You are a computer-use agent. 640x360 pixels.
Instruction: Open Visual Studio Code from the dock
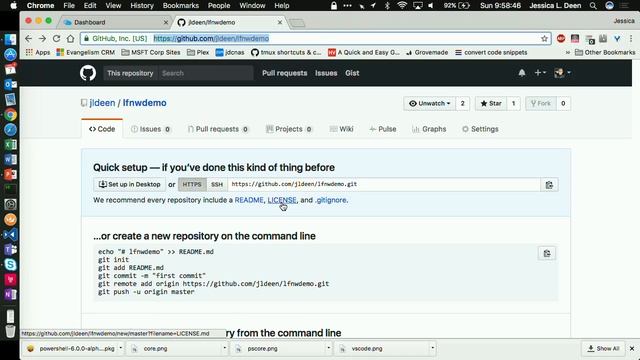10,235
